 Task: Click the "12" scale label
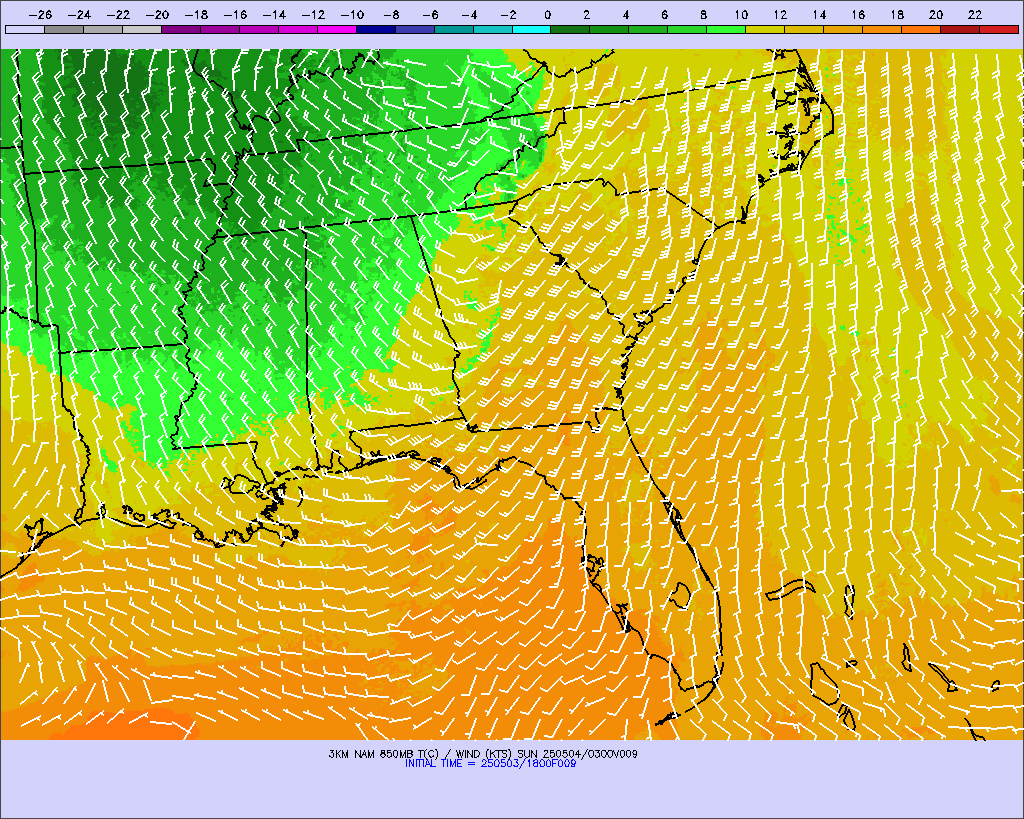click(x=780, y=14)
